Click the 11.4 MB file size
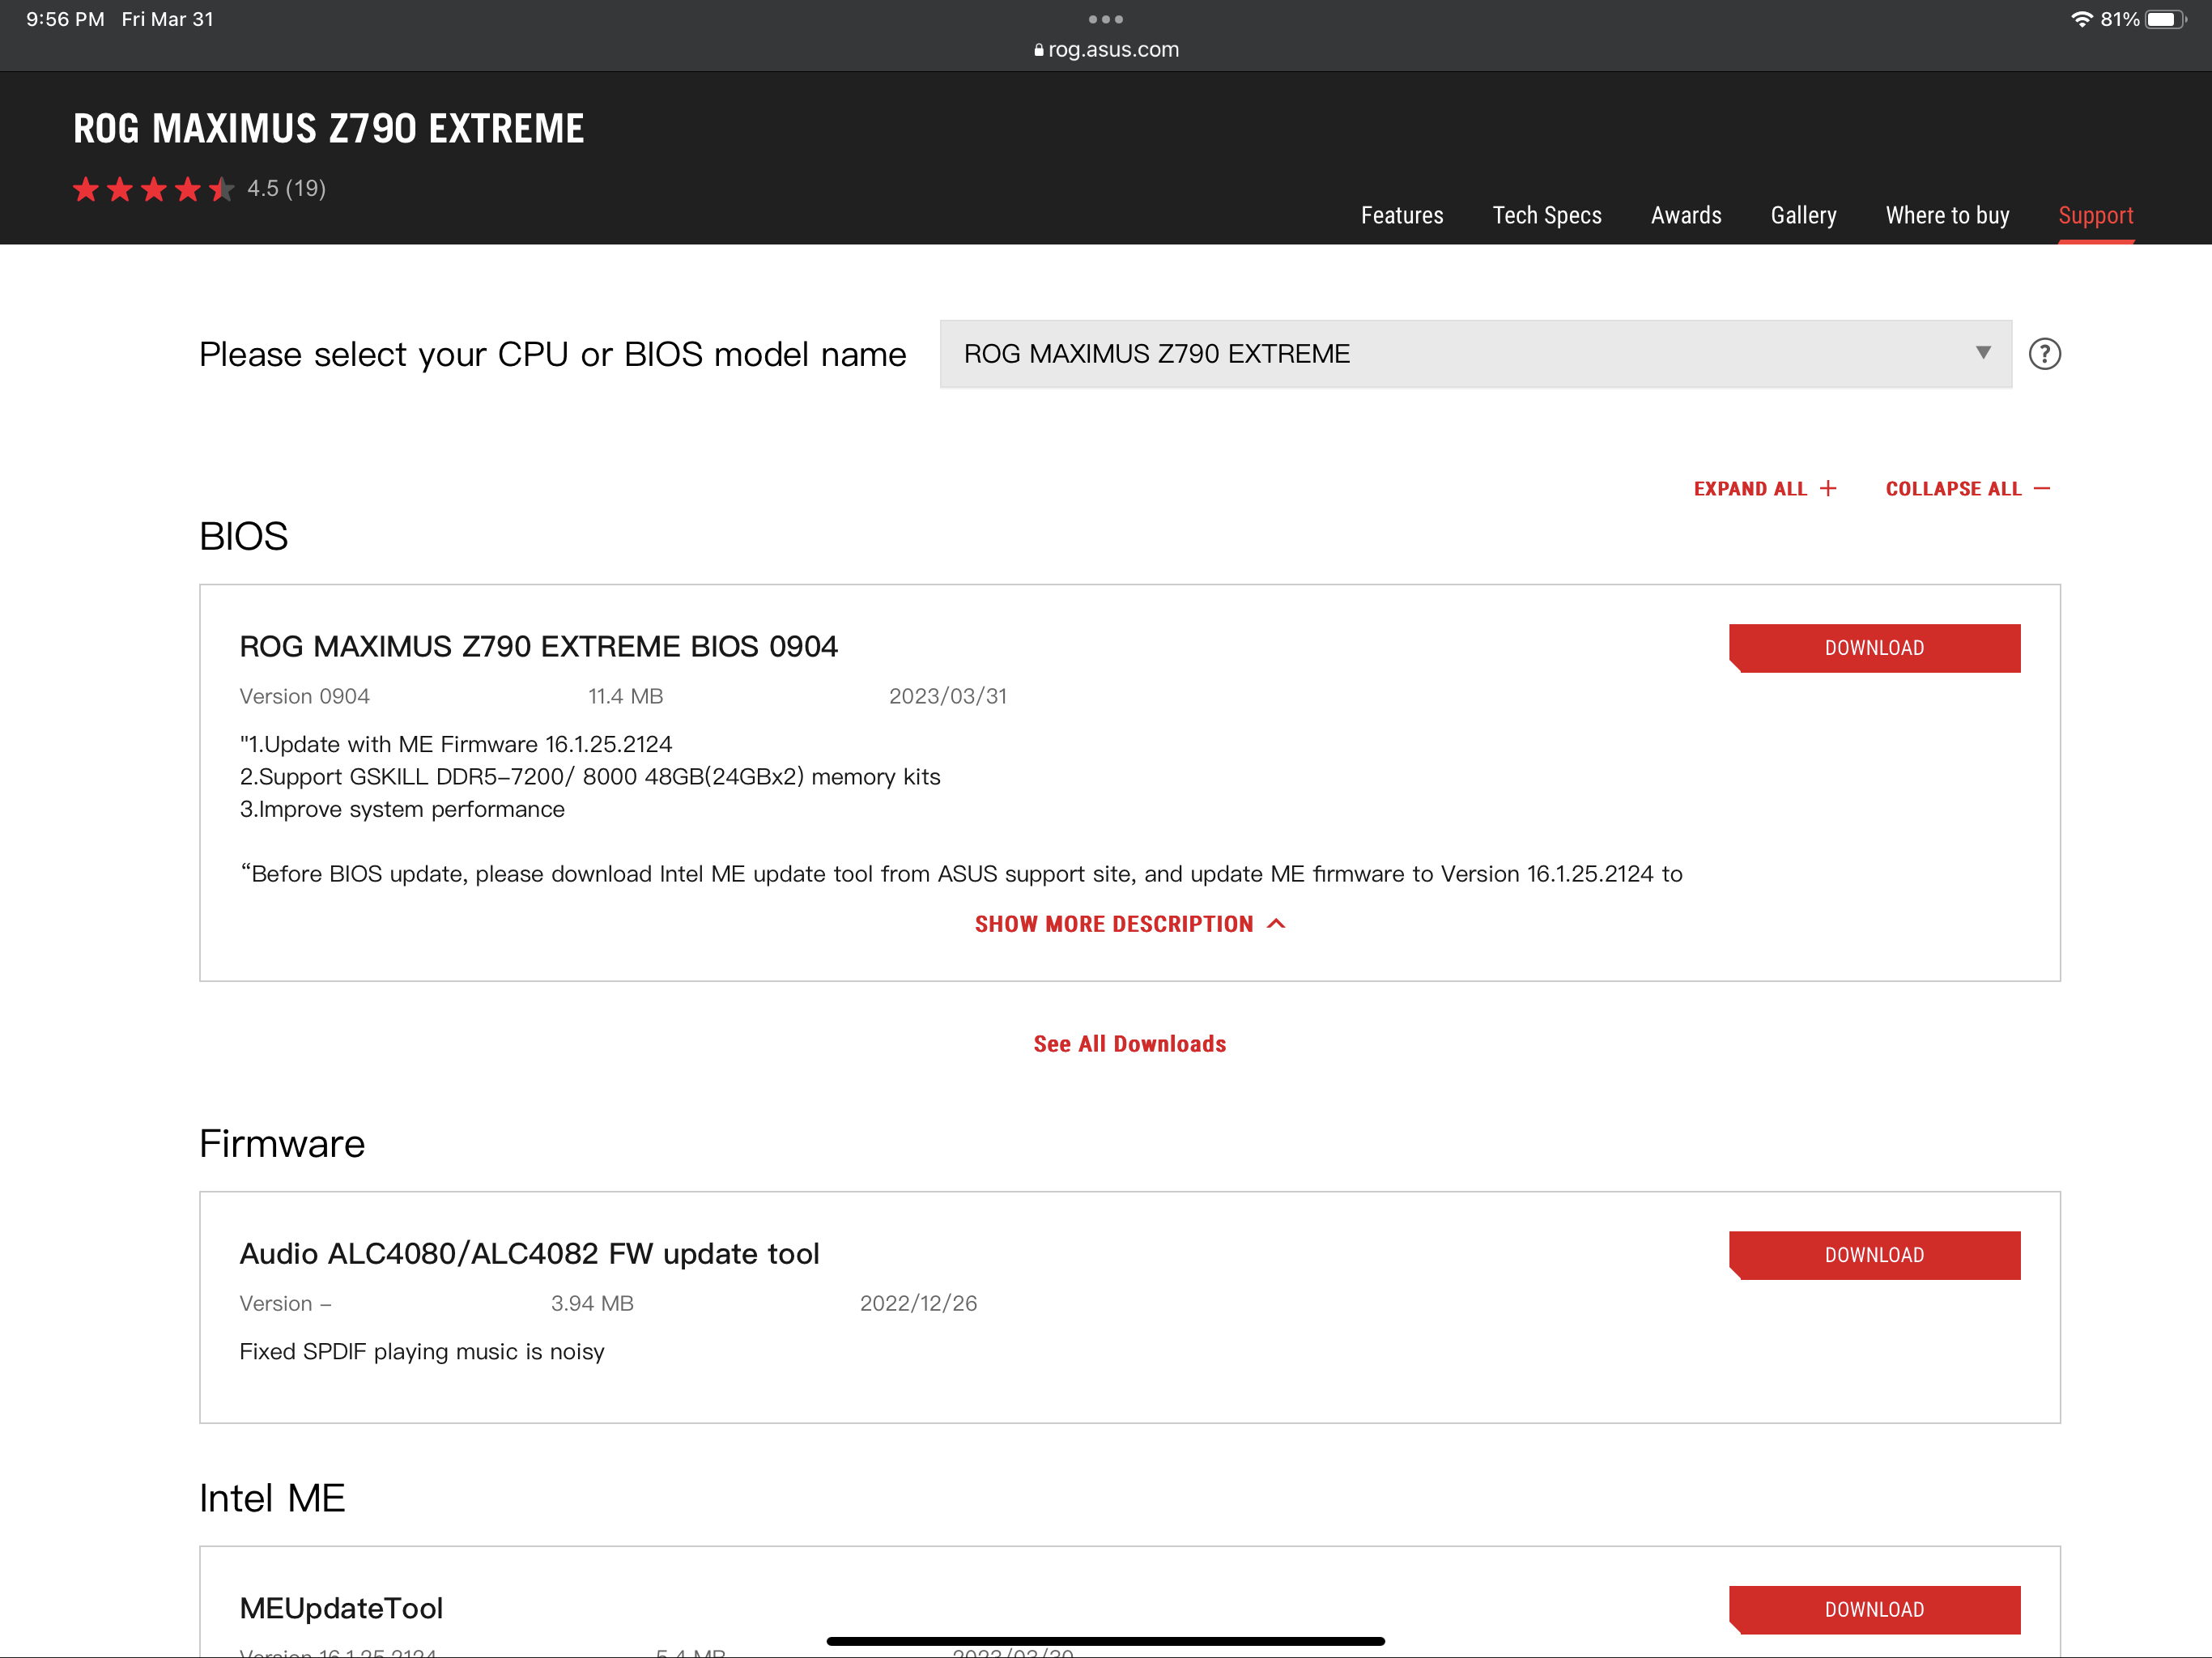Image resolution: width=2212 pixels, height=1658 pixels. click(625, 696)
